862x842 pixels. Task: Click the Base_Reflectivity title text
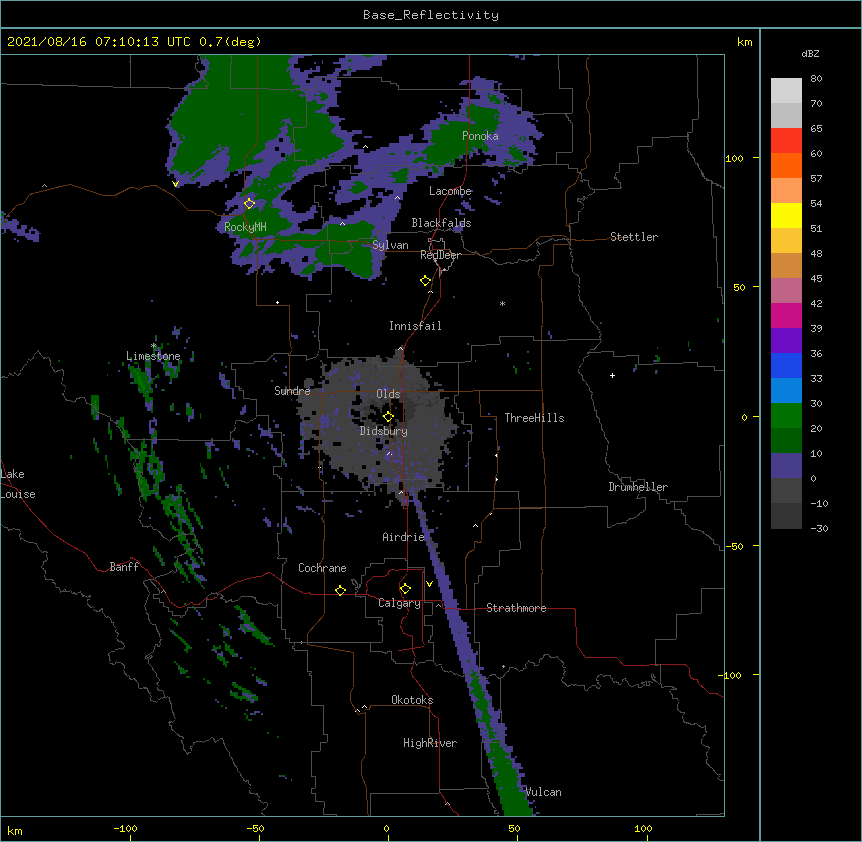point(431,15)
